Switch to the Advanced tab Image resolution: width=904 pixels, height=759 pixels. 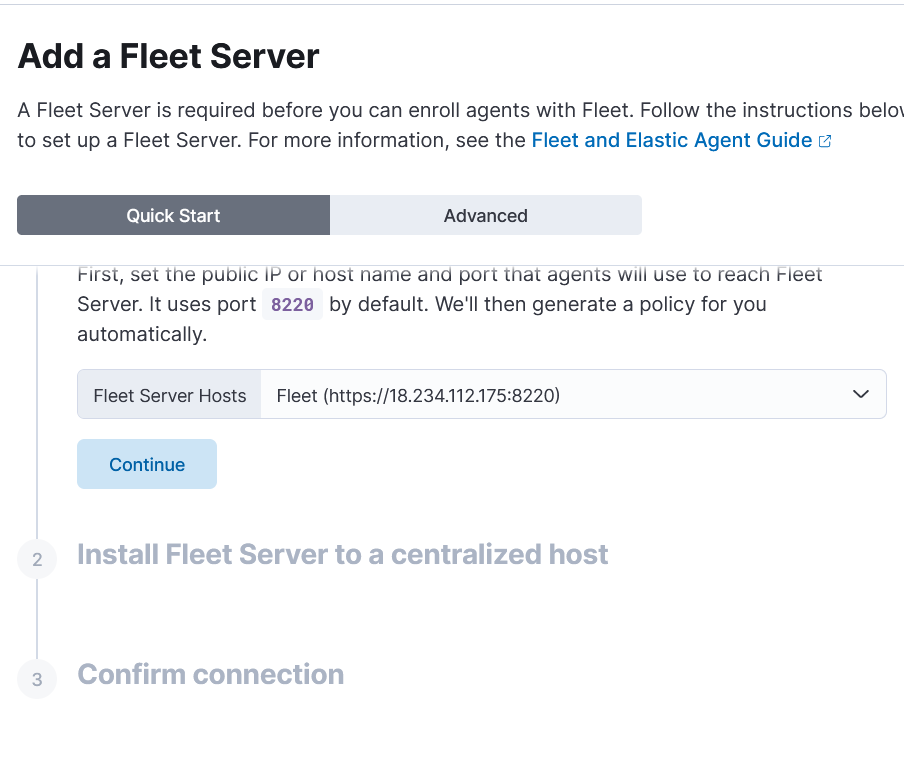485,215
